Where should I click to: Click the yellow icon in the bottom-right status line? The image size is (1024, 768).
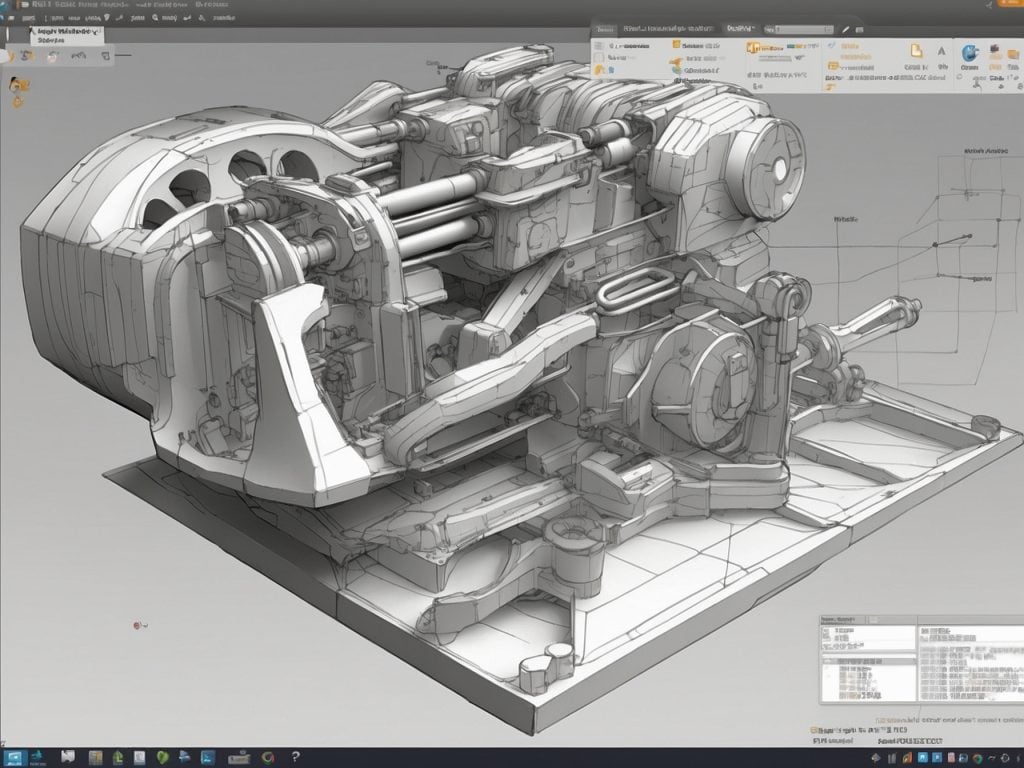(x=814, y=730)
